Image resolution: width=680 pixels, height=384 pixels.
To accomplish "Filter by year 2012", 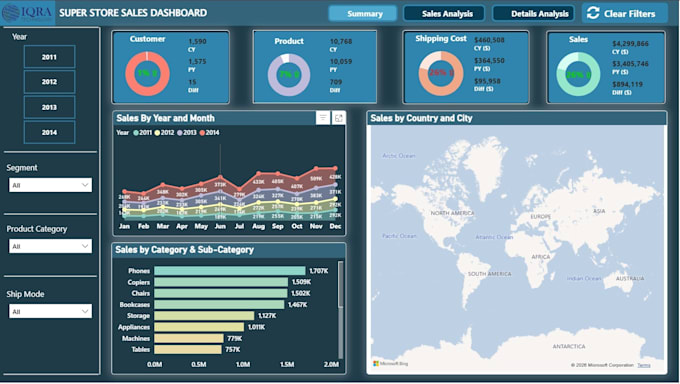I will pos(49,82).
